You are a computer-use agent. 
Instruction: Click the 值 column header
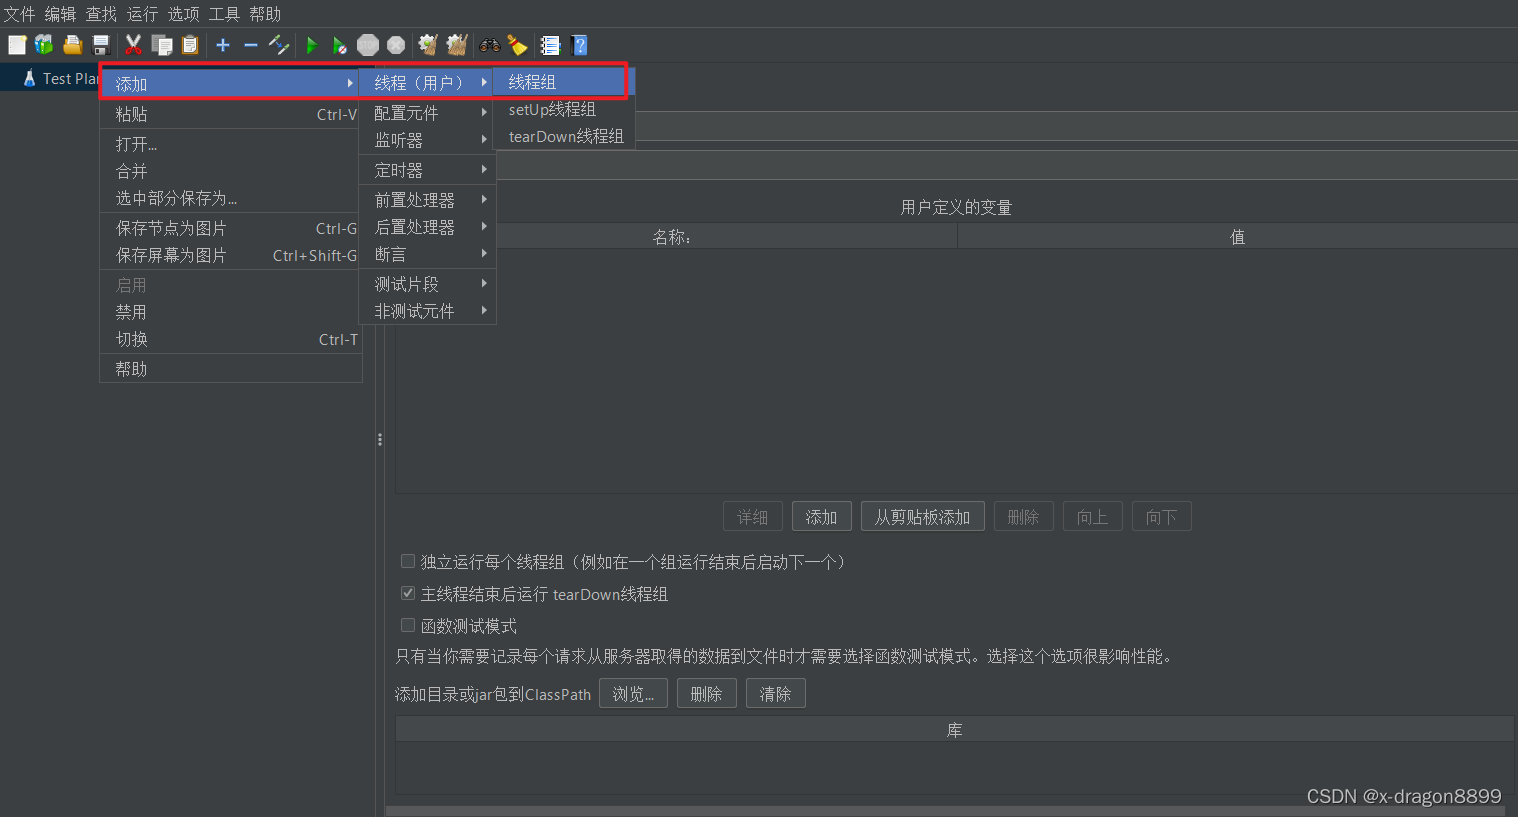(1237, 237)
